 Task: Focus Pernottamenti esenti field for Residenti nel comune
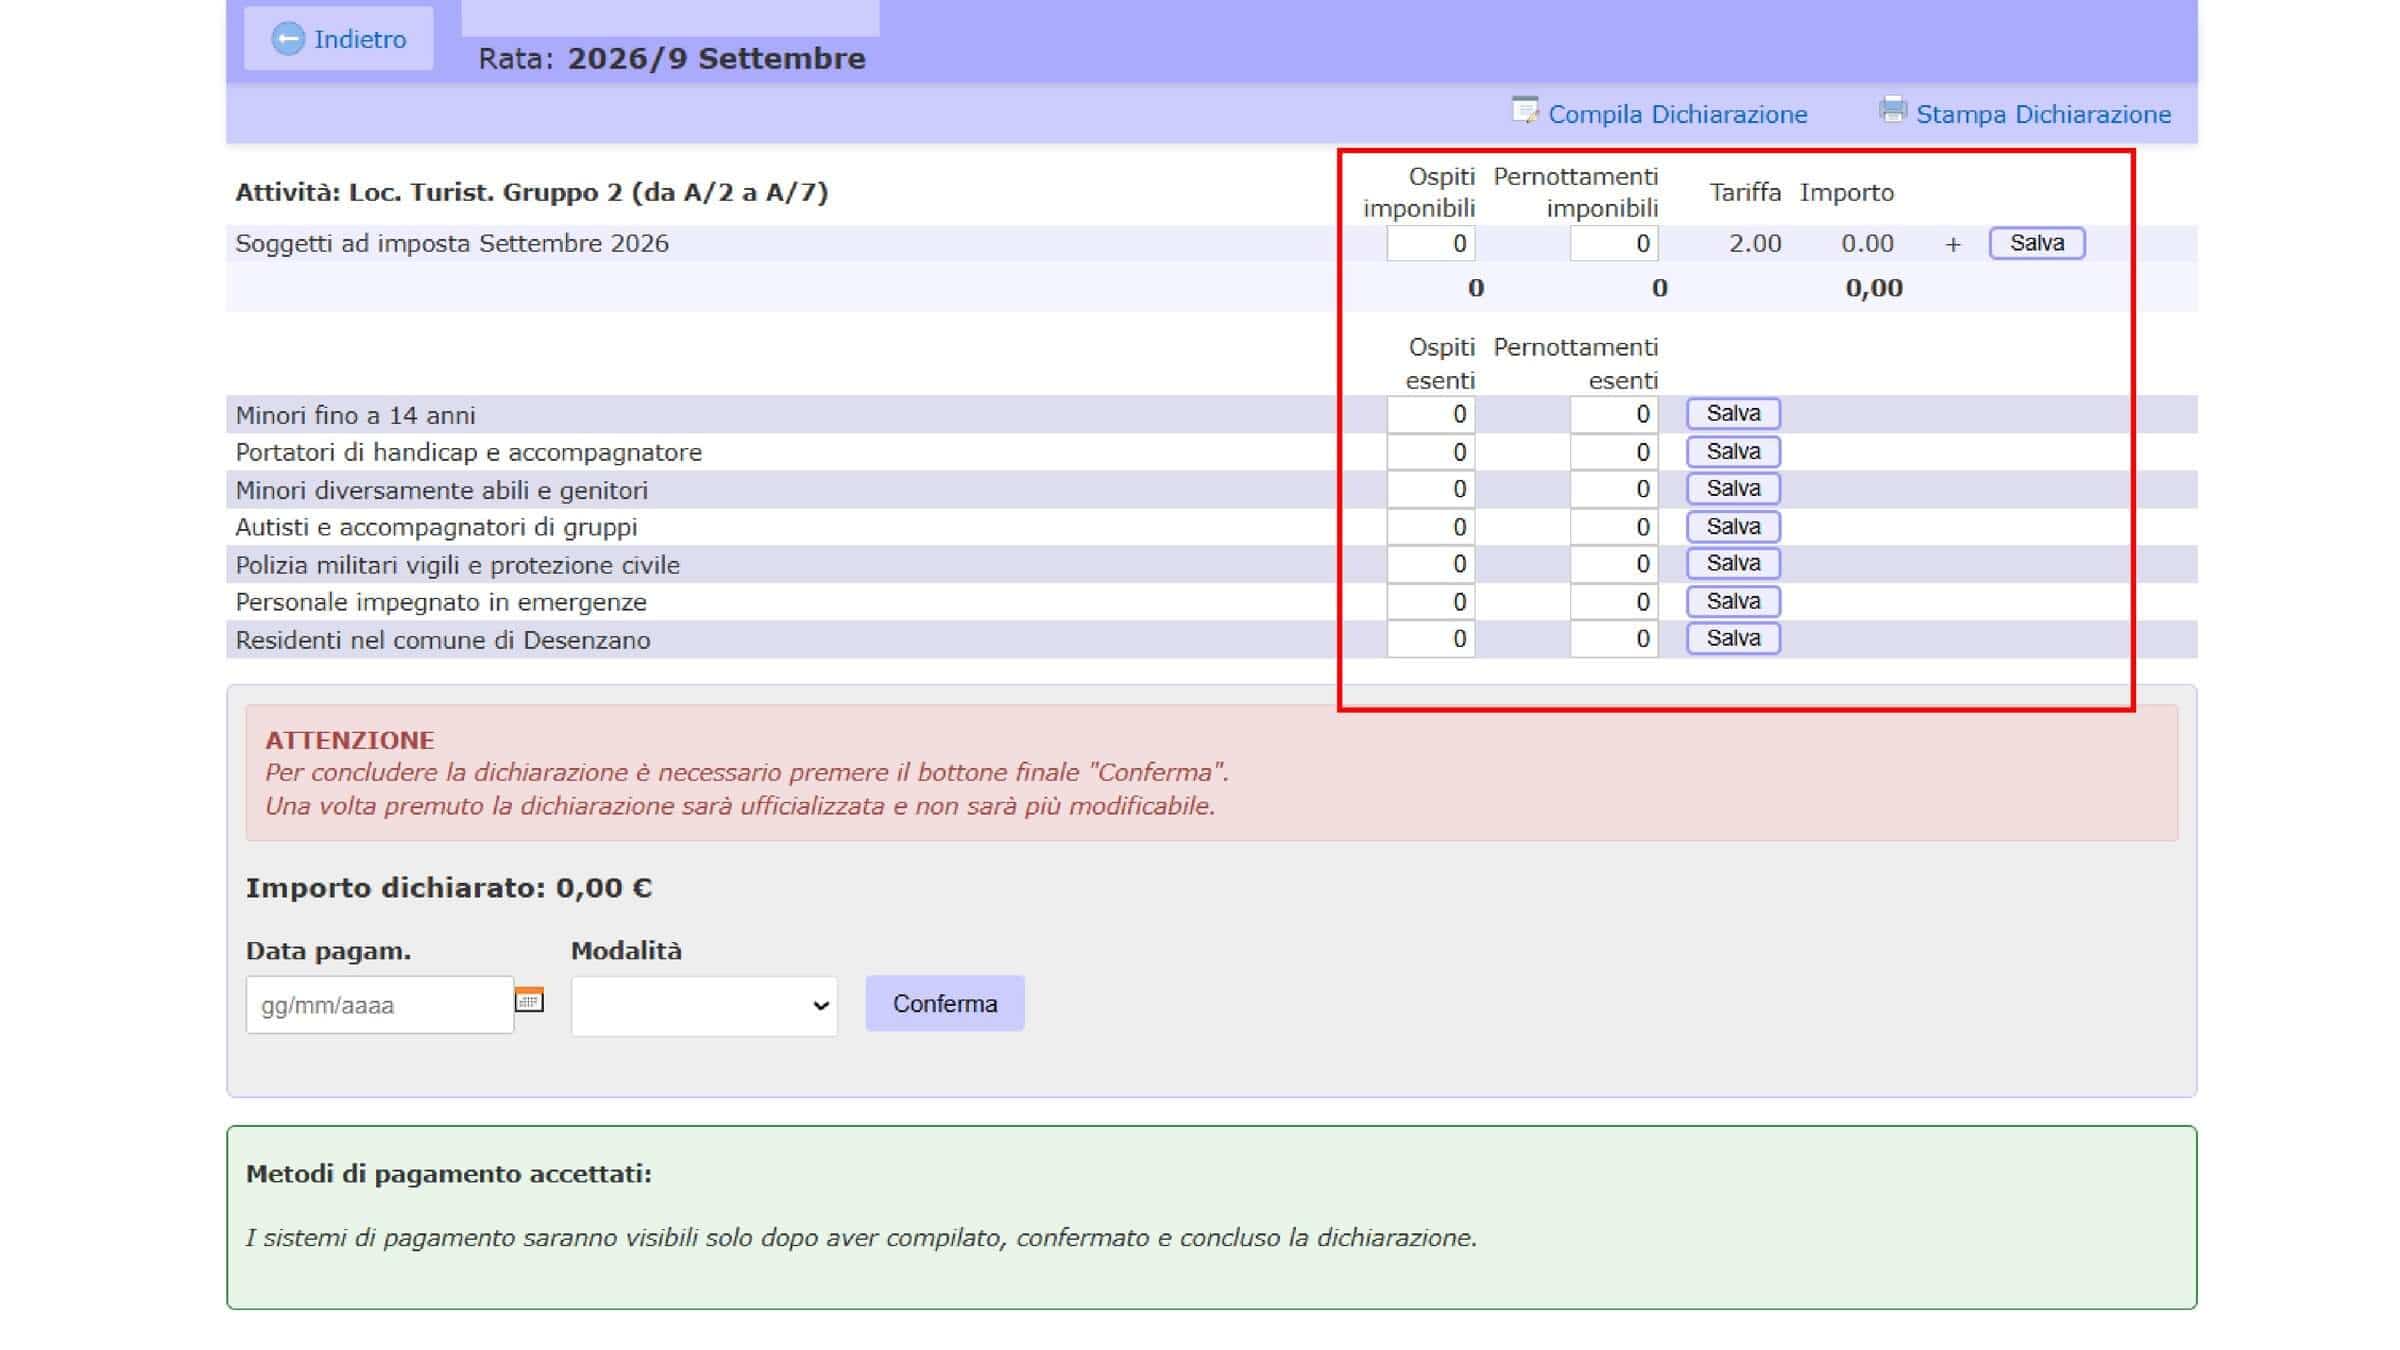pos(1614,639)
